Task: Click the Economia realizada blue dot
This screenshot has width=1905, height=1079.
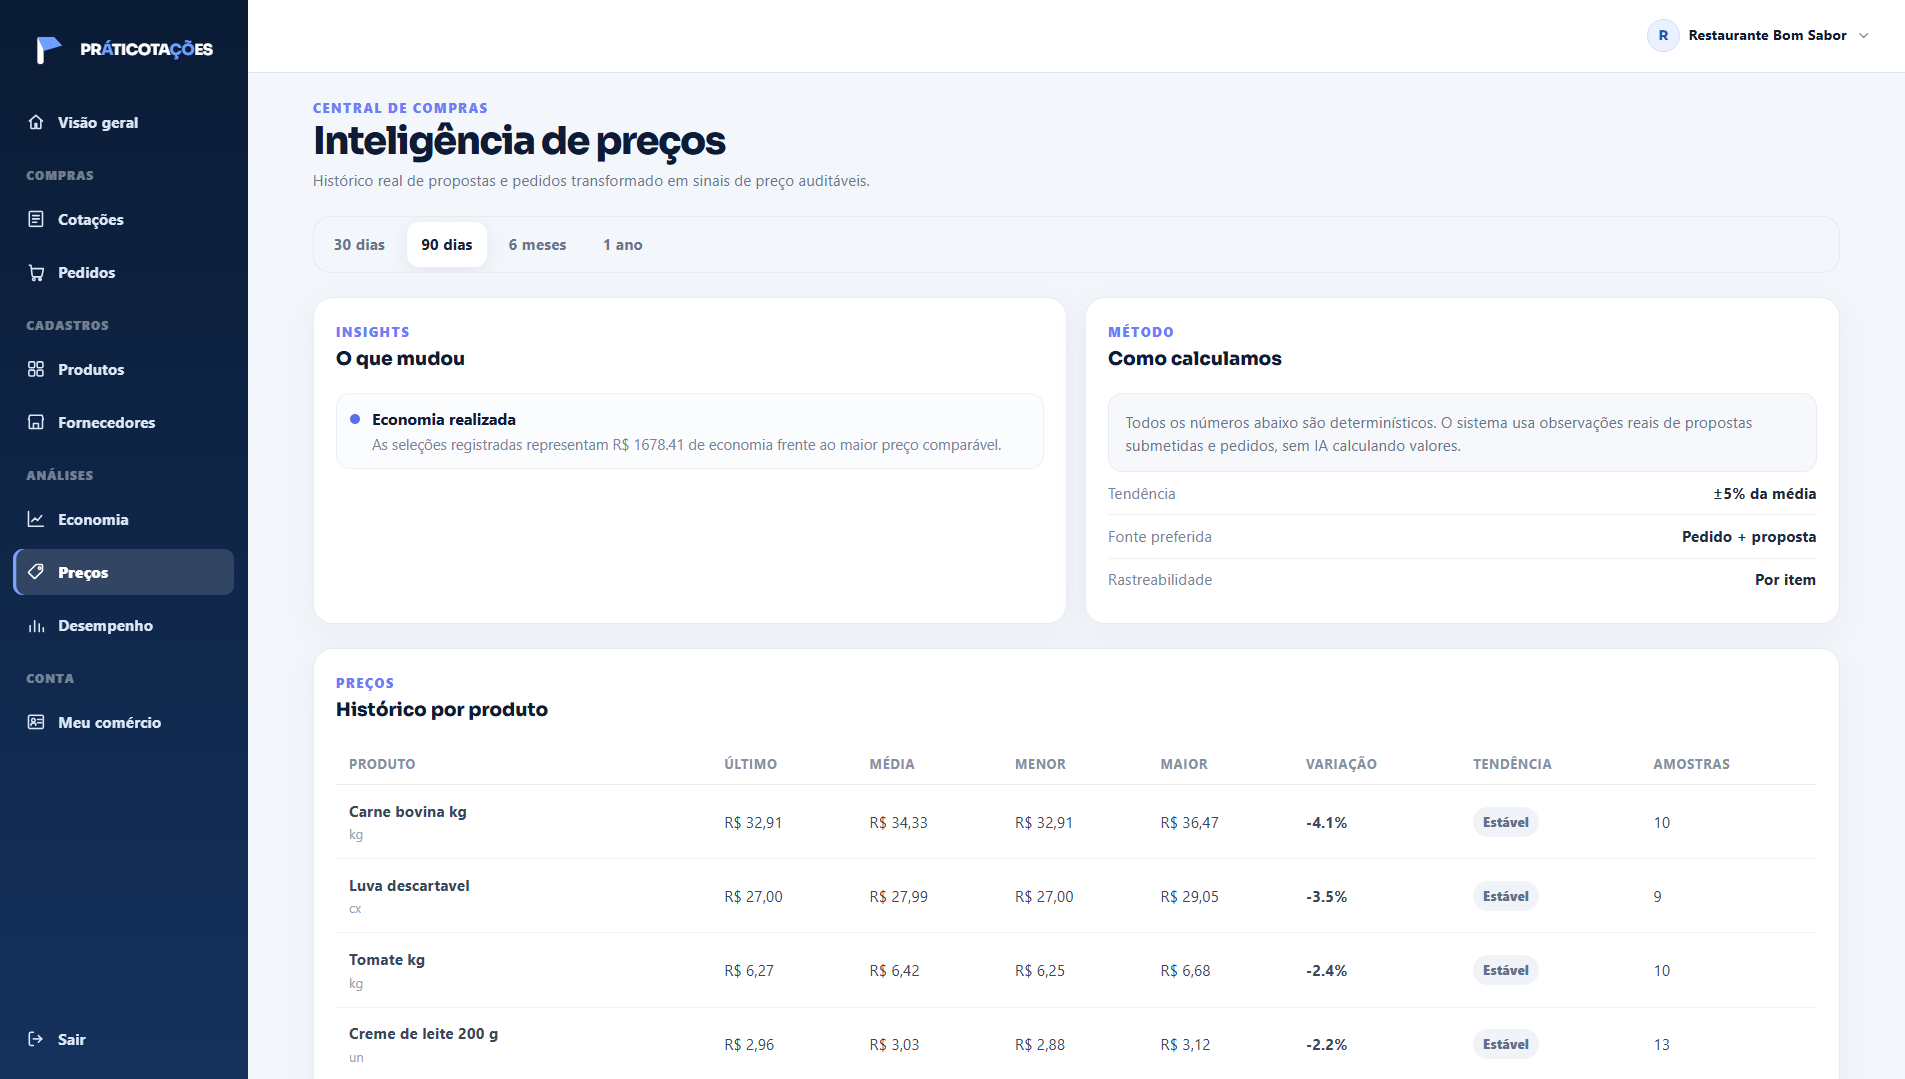Action: (355, 419)
